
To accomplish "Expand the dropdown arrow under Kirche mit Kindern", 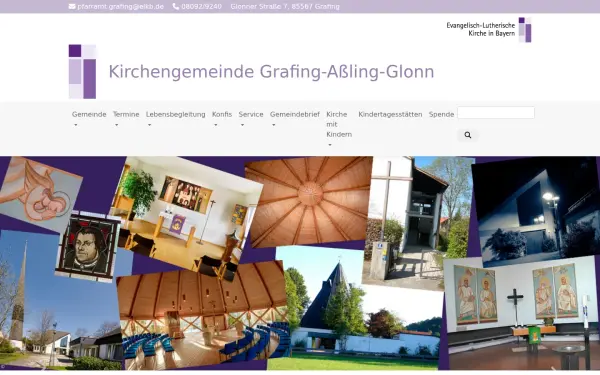I will coord(330,145).
